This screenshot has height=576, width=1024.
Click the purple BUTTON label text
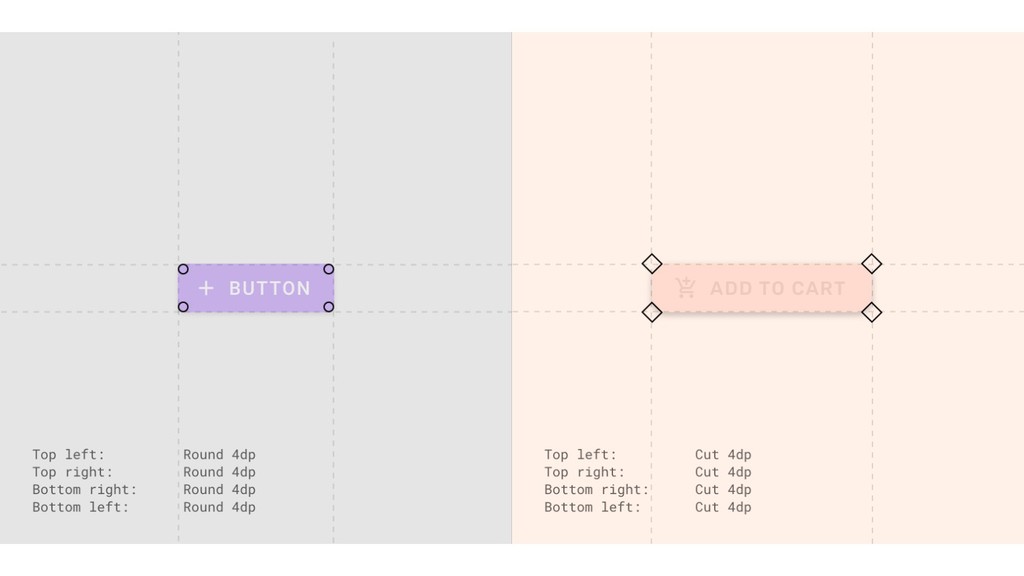[x=270, y=288]
